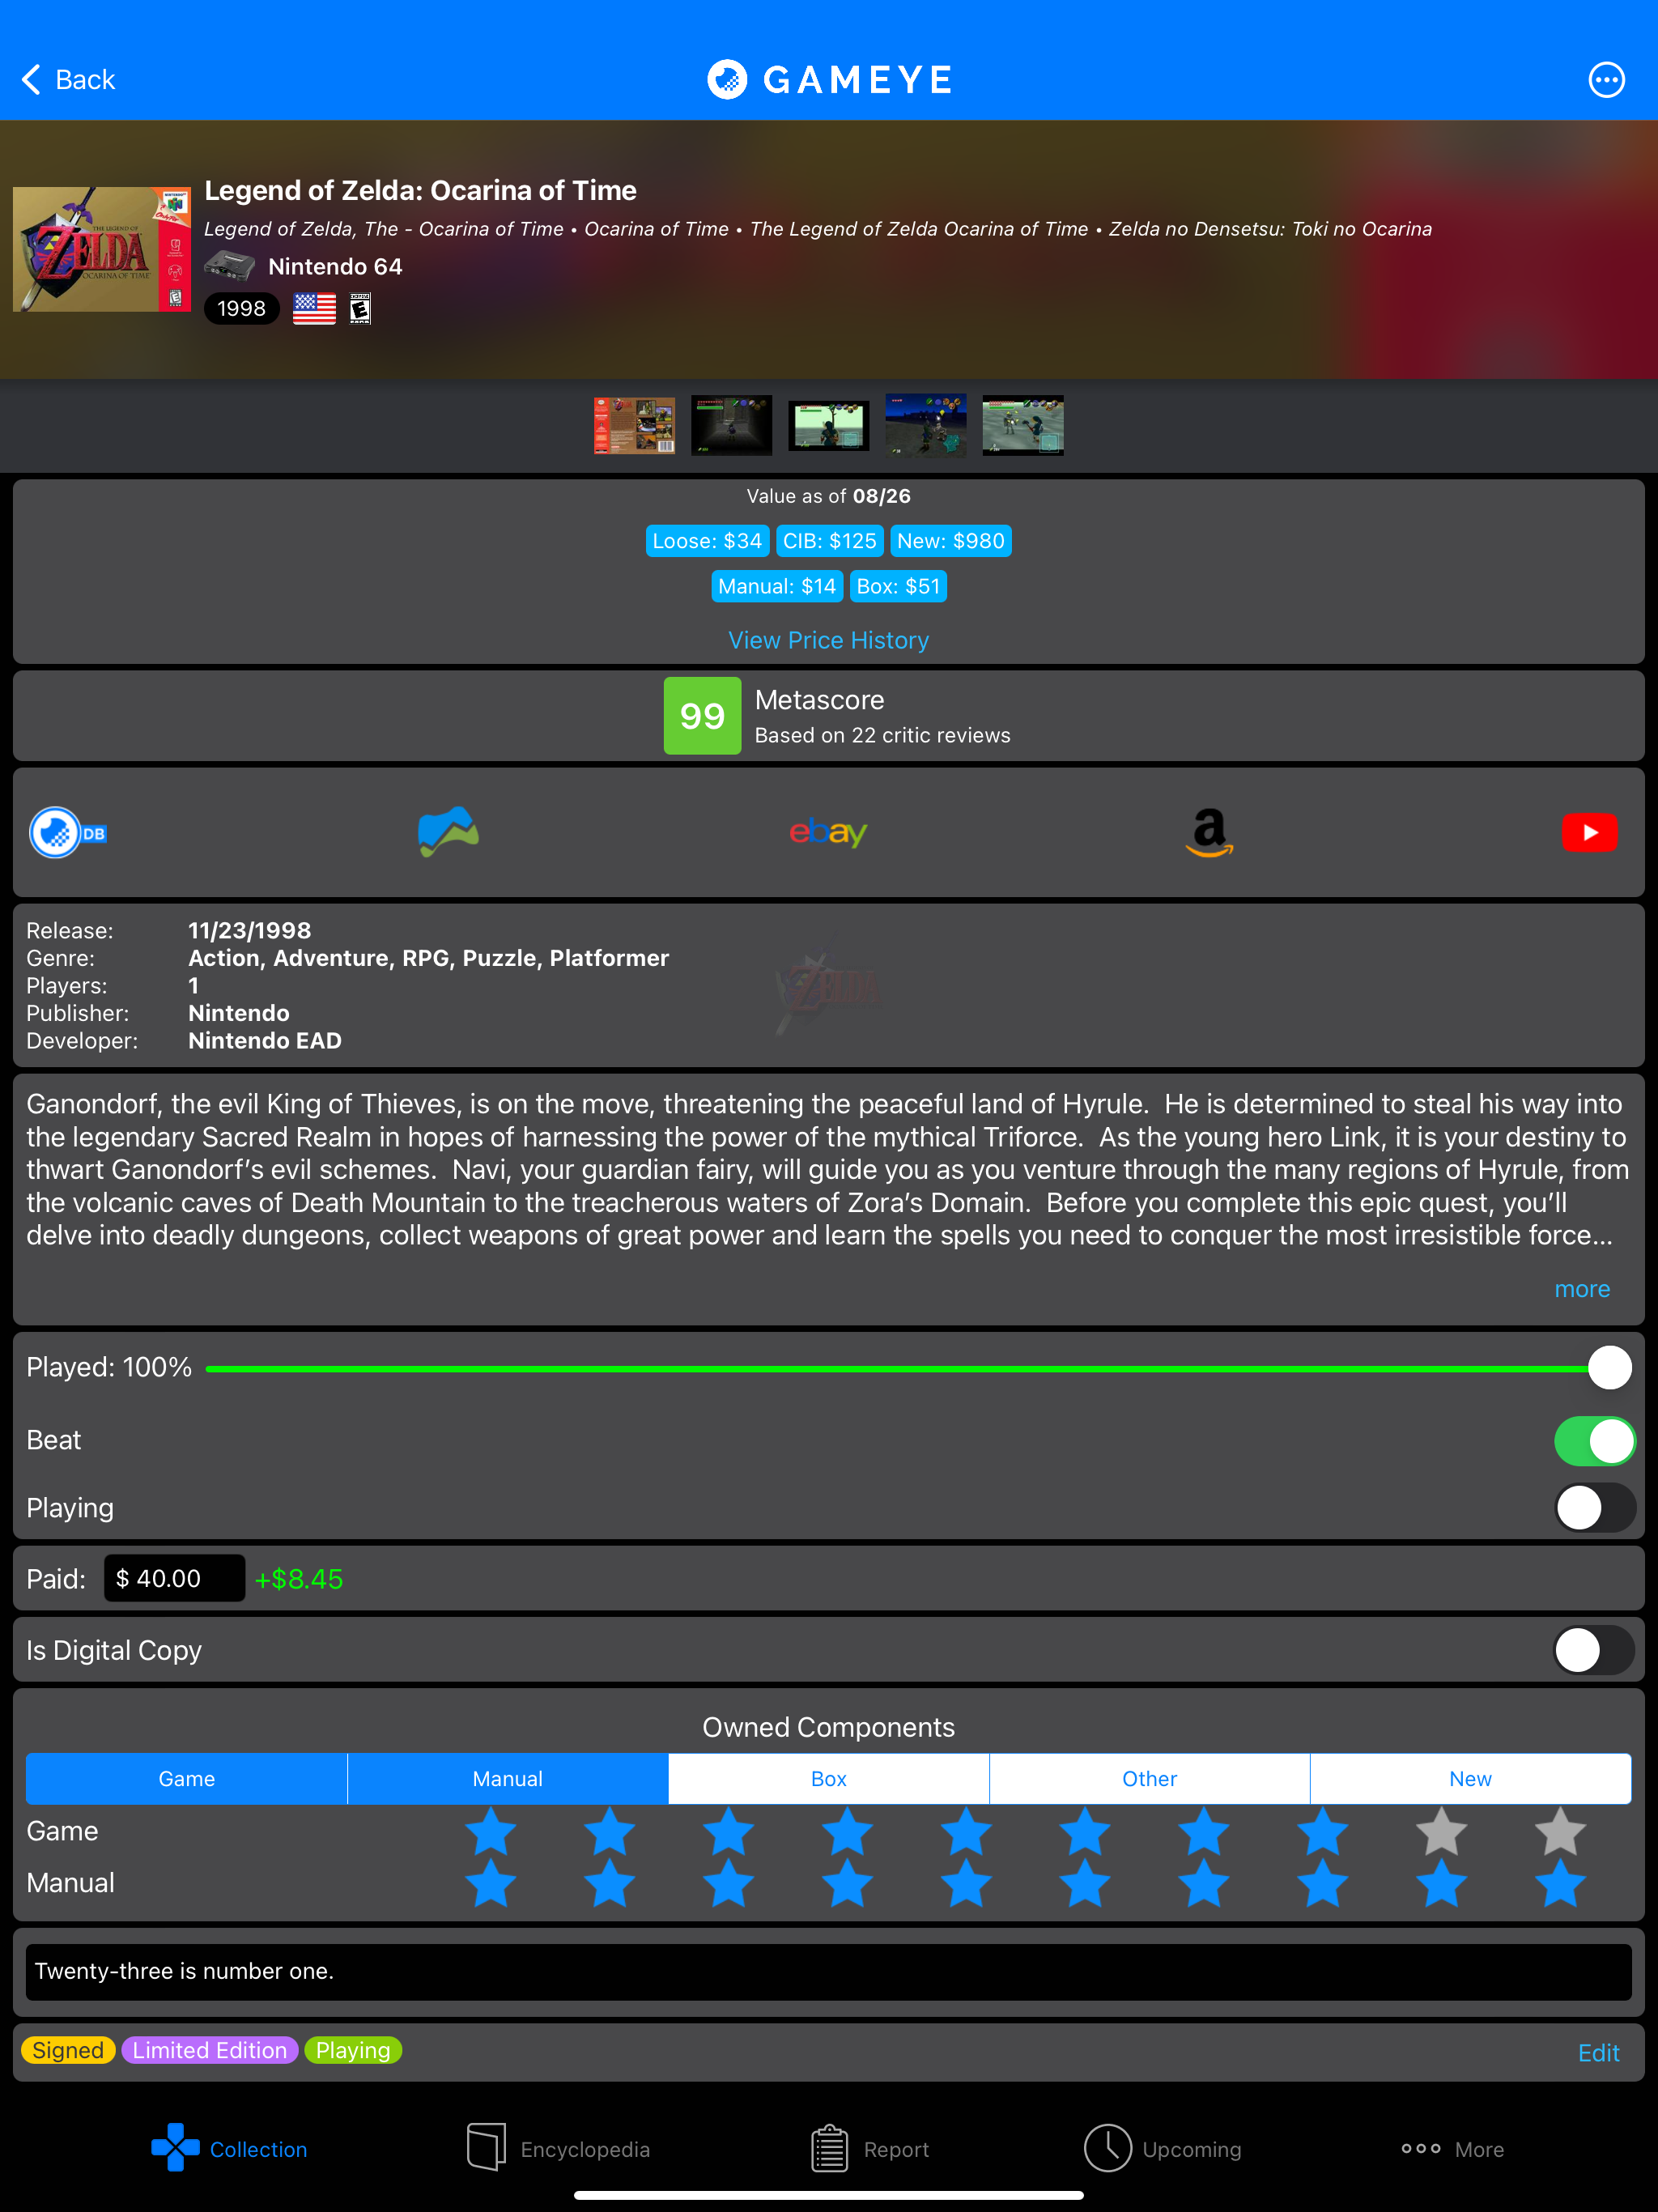This screenshot has height=2212, width=1658.
Task: Turn on Is Digital Copy
Action: click(1593, 1650)
